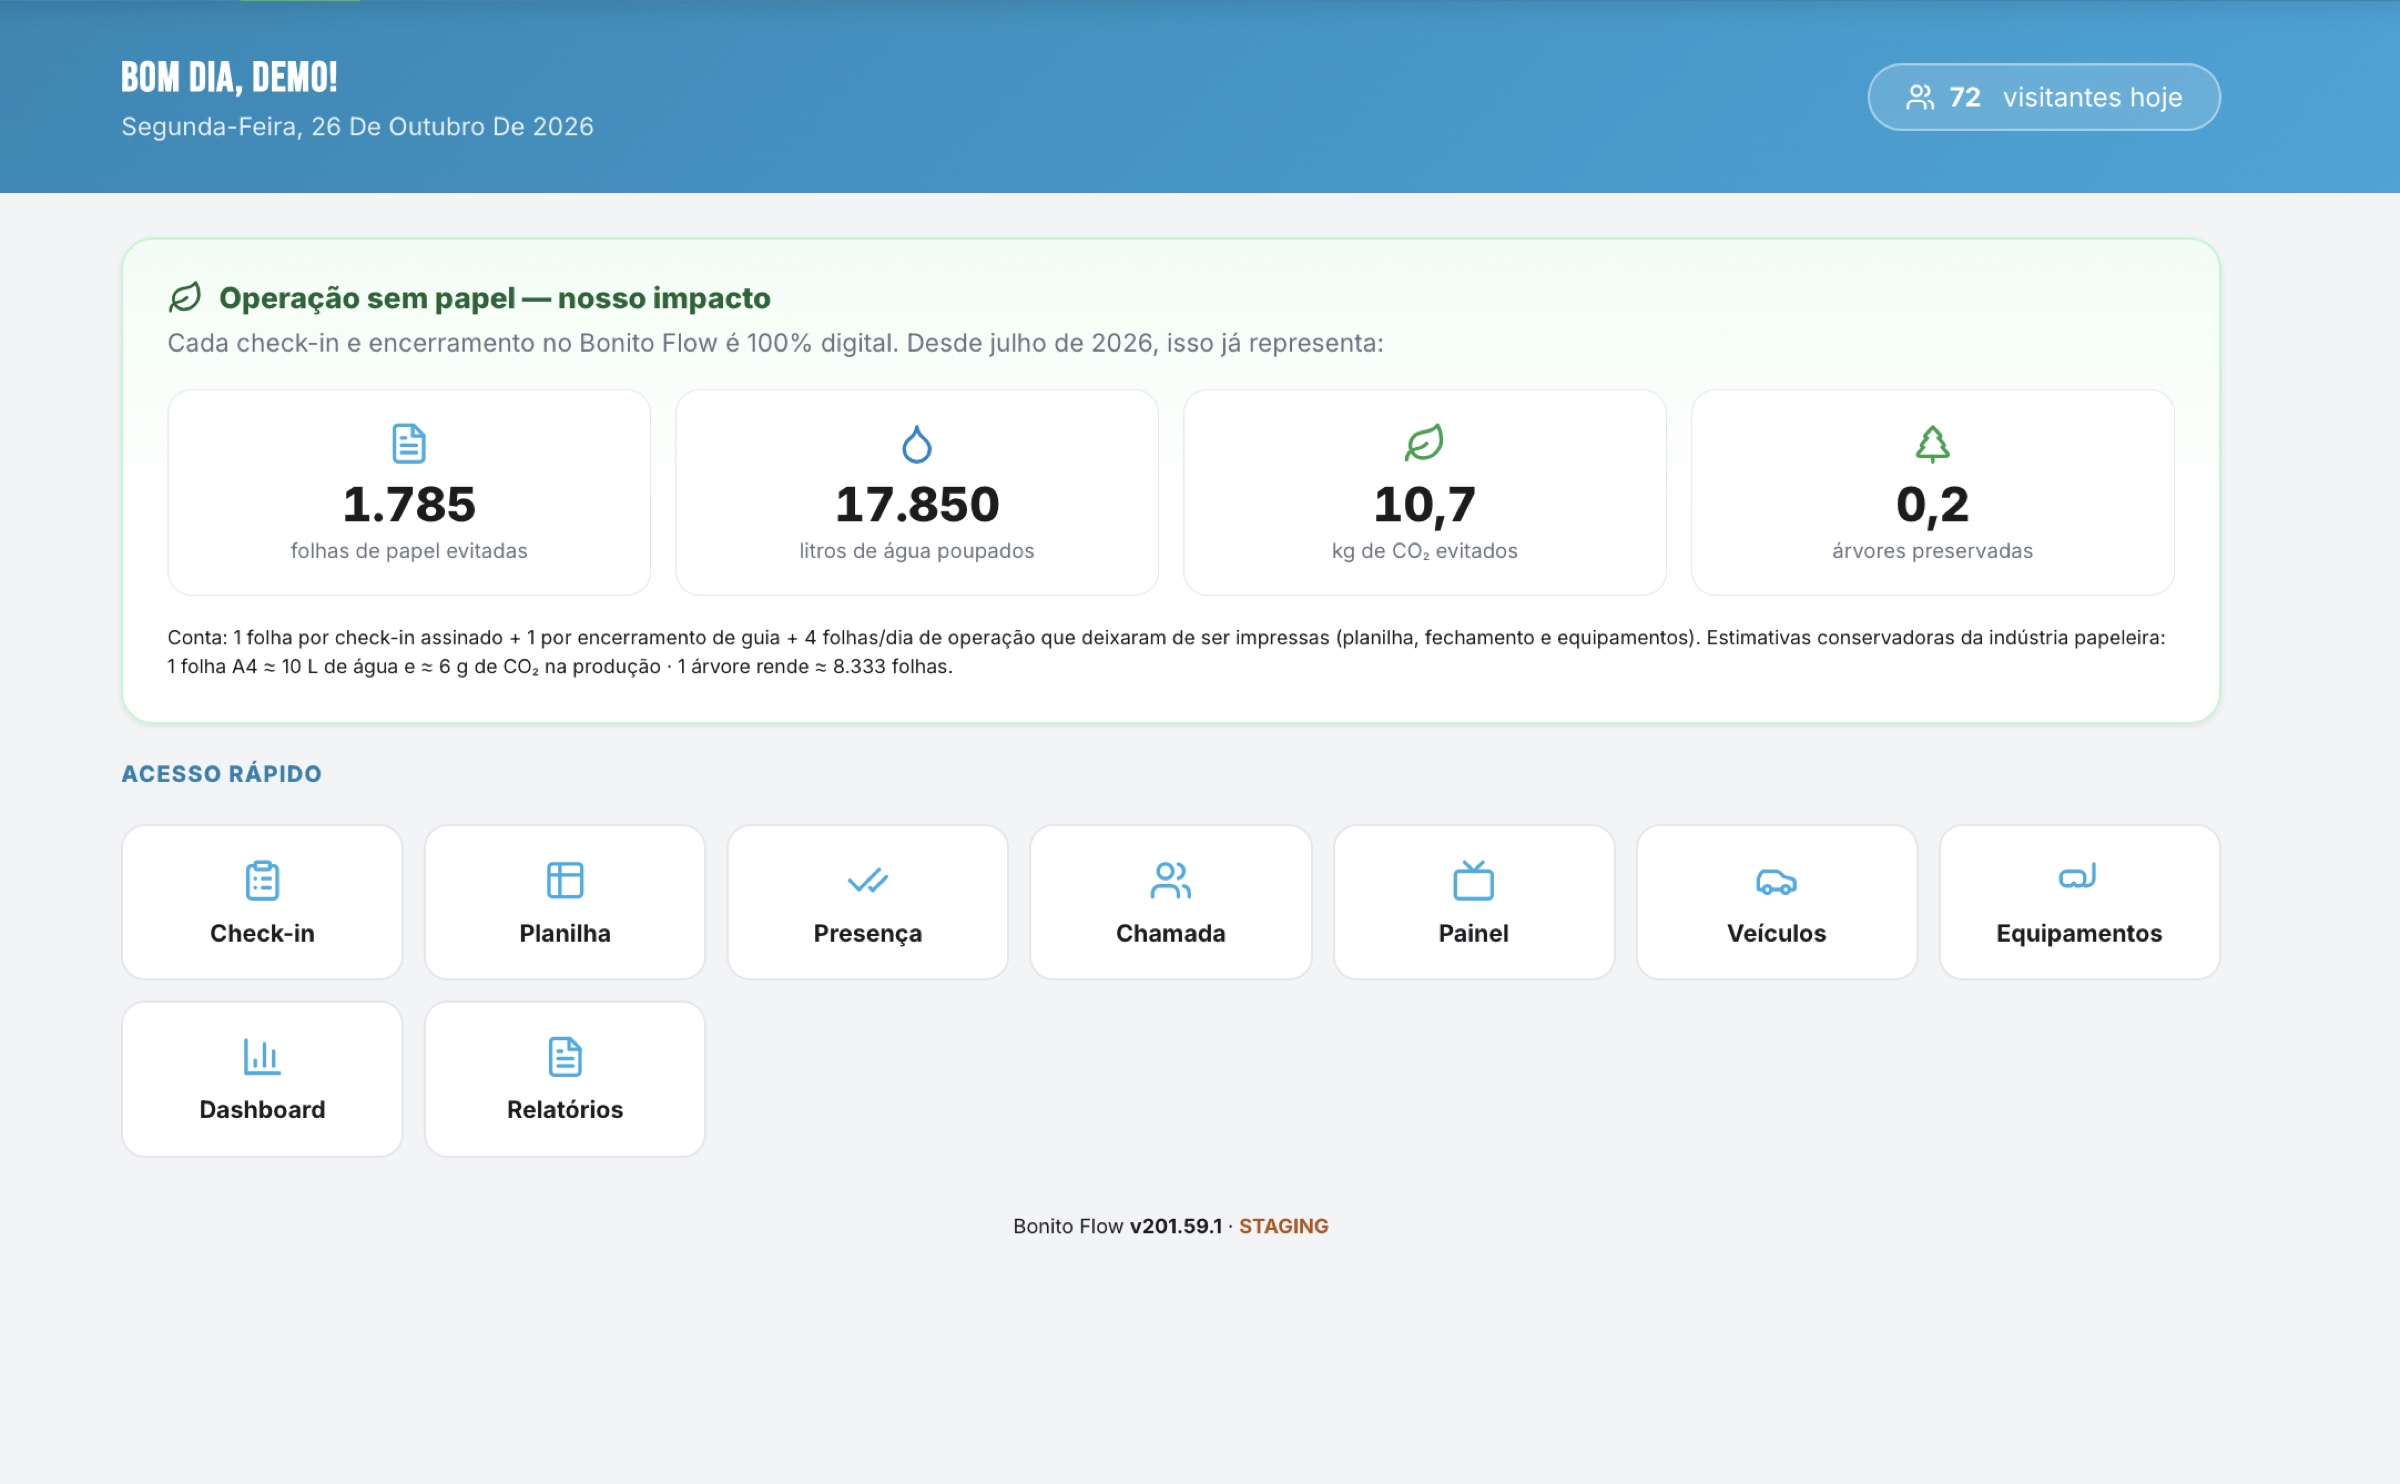
Task: Open the Relatórios label
Action: (565, 1109)
